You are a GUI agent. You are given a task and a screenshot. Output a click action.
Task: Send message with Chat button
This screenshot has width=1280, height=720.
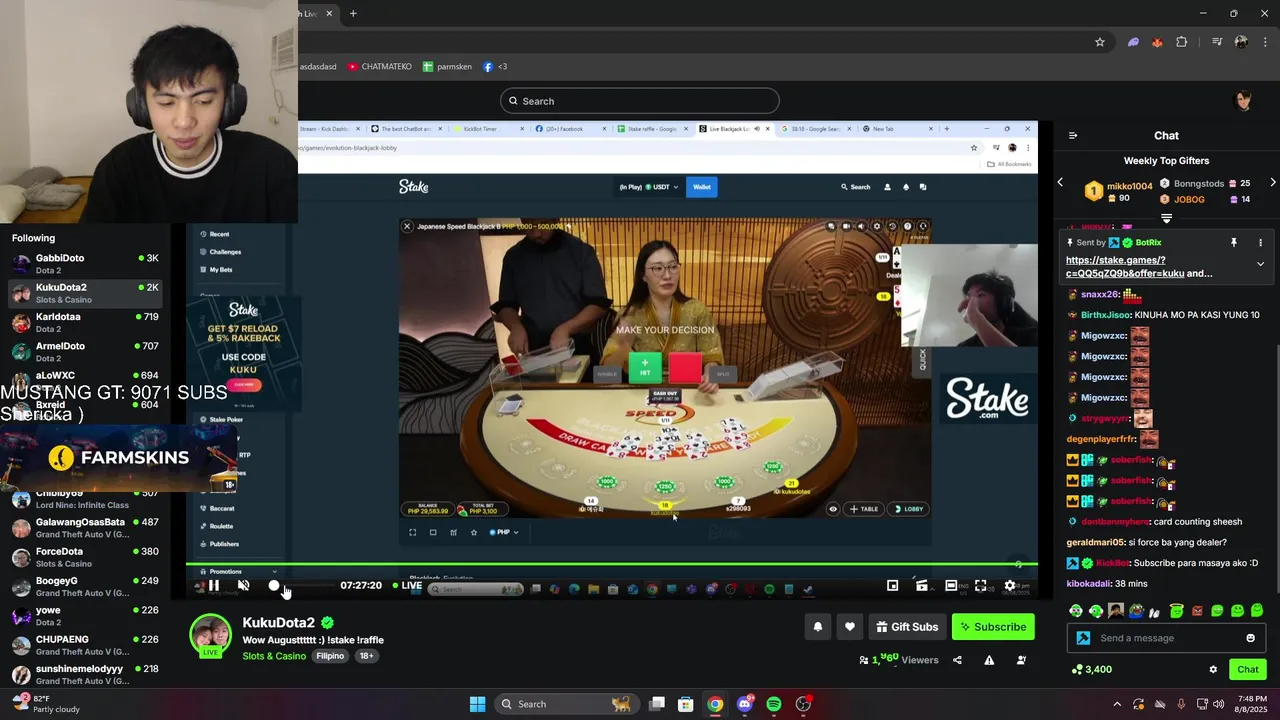coord(1248,669)
